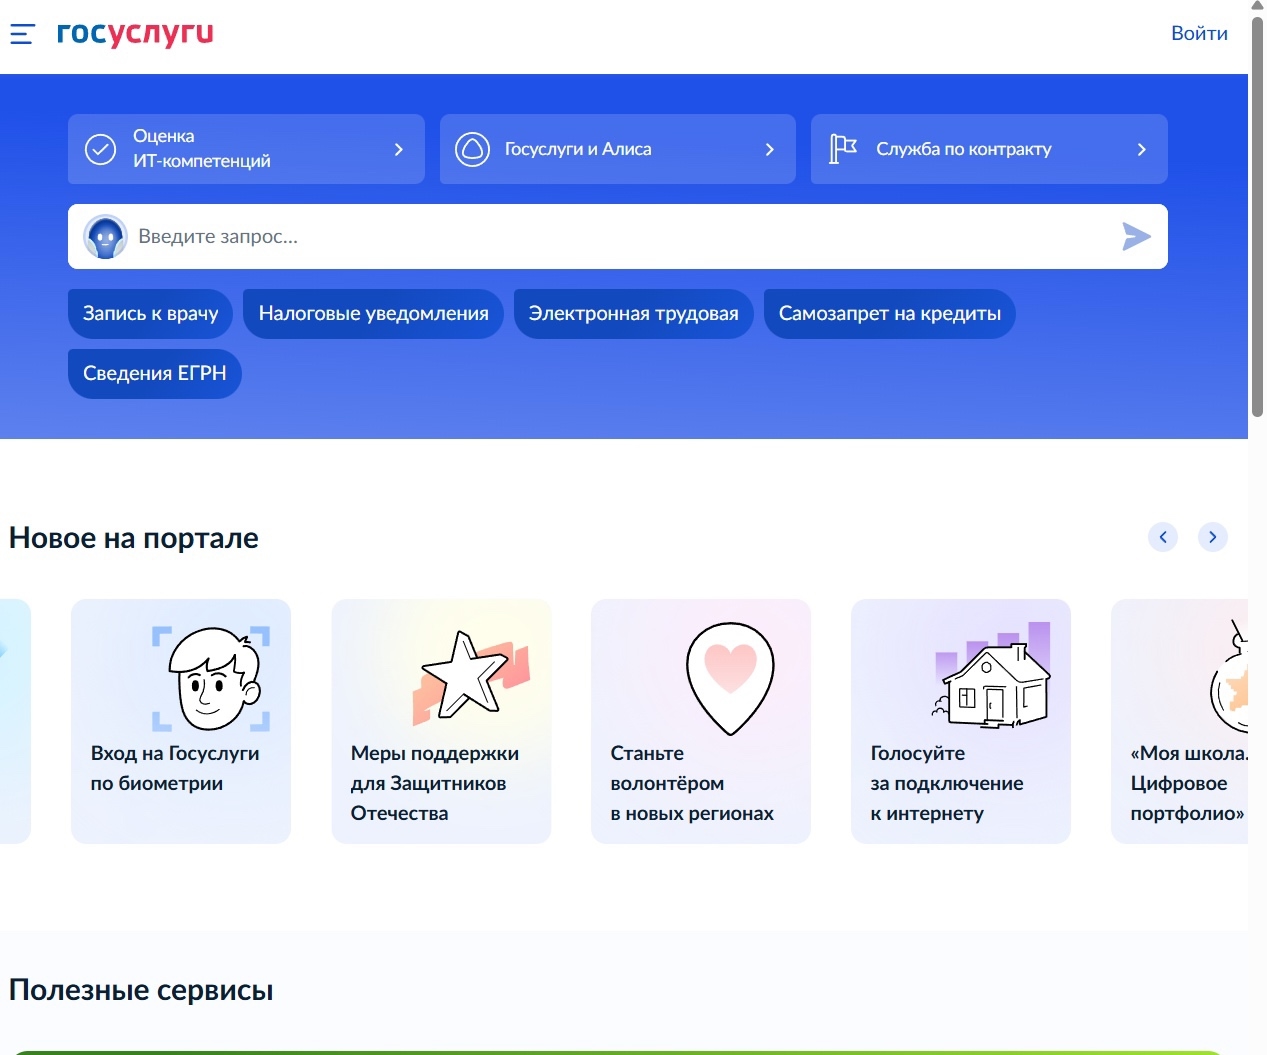Screen dimensions: 1267x1055
Task: Open Оценка ИТ-компетенций banner text
Action: point(202,148)
